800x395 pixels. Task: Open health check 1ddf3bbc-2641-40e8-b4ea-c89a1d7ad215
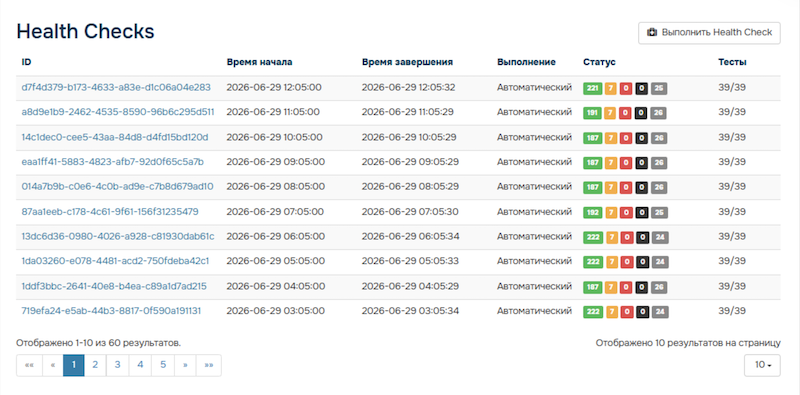pos(114,286)
